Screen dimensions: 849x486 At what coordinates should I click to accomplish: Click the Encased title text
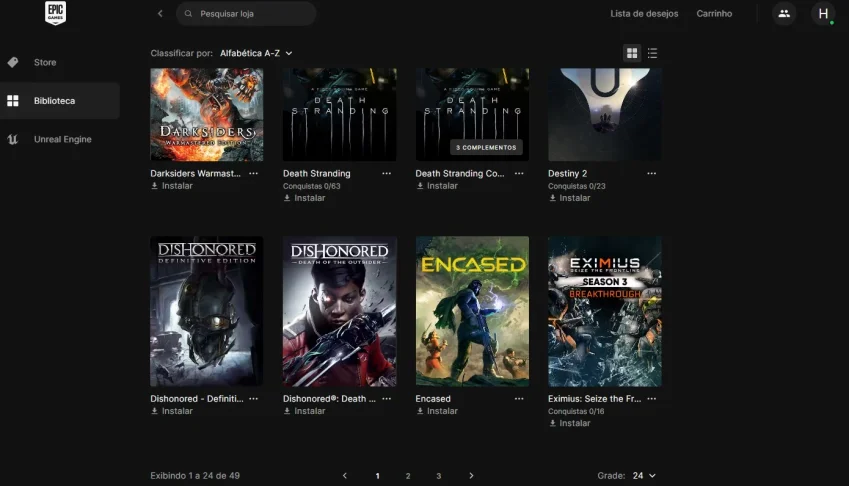[433, 399]
